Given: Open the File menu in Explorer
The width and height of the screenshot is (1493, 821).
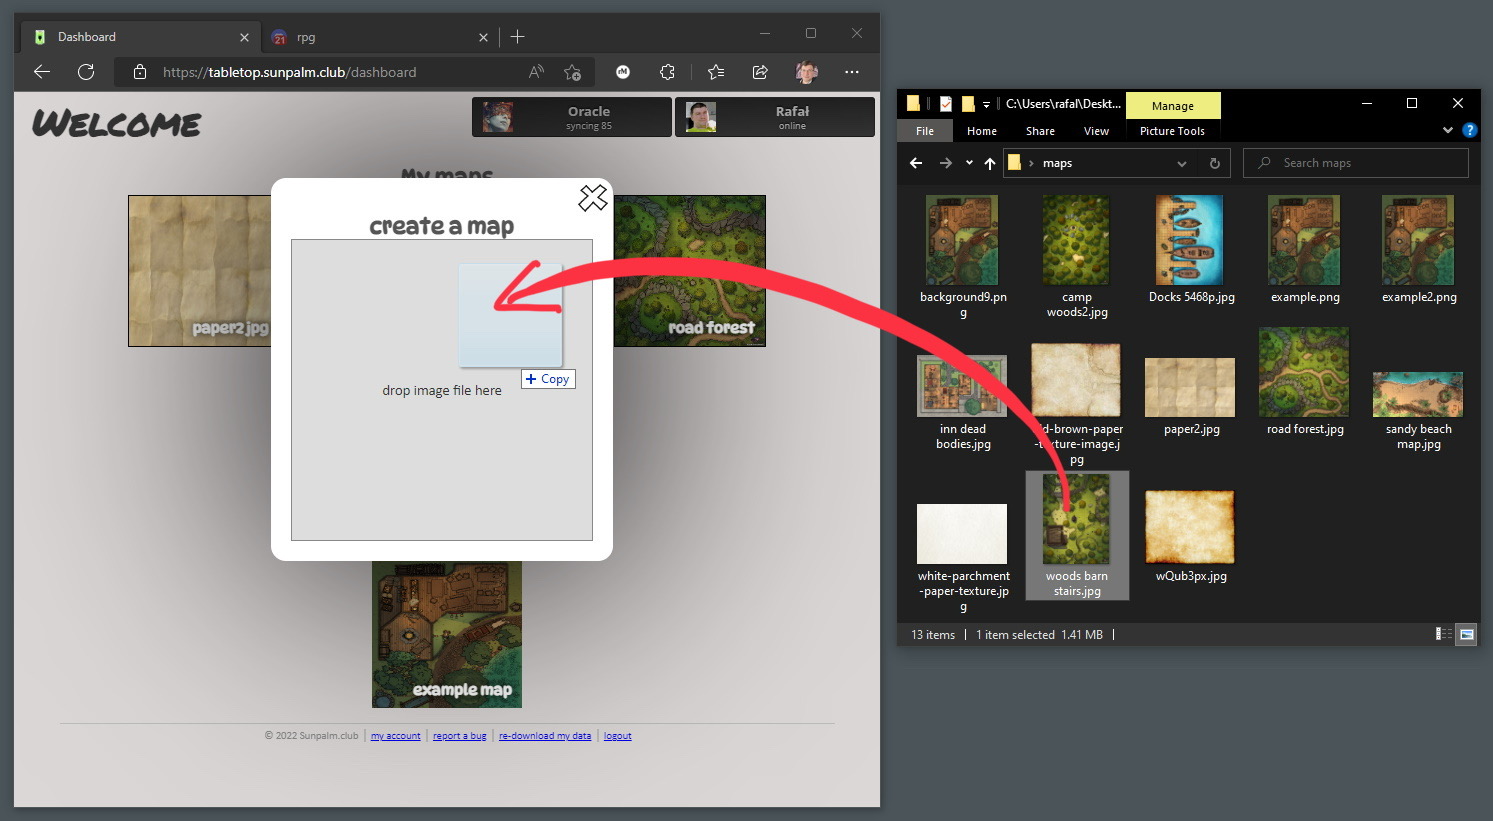Looking at the screenshot, I should (925, 131).
